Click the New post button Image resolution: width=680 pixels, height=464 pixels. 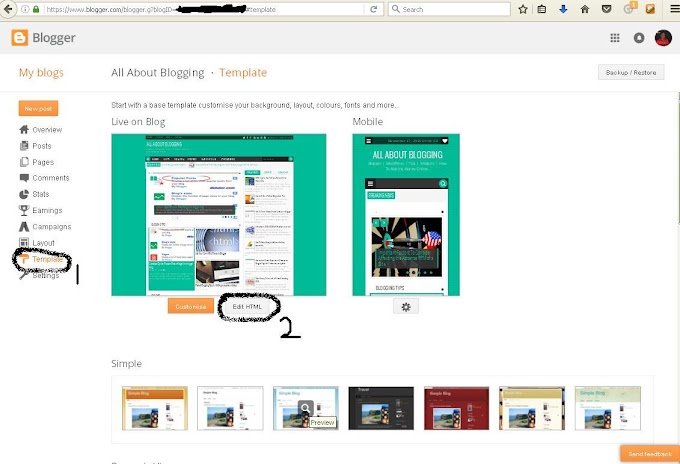coord(38,108)
